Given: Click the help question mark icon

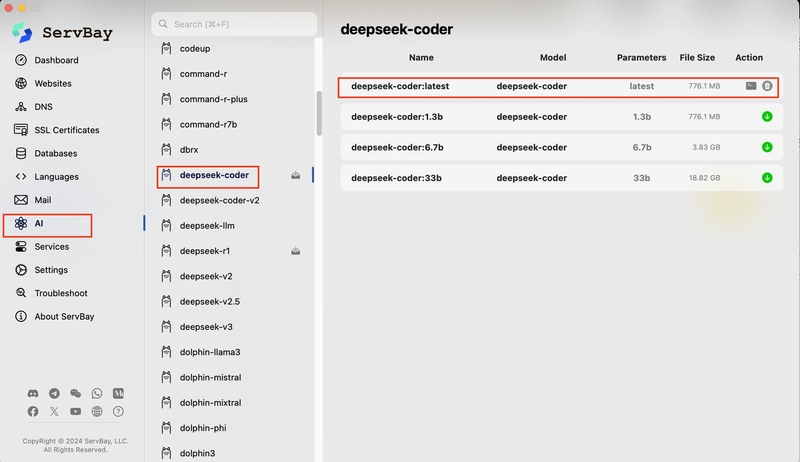Looking at the screenshot, I should pos(118,412).
